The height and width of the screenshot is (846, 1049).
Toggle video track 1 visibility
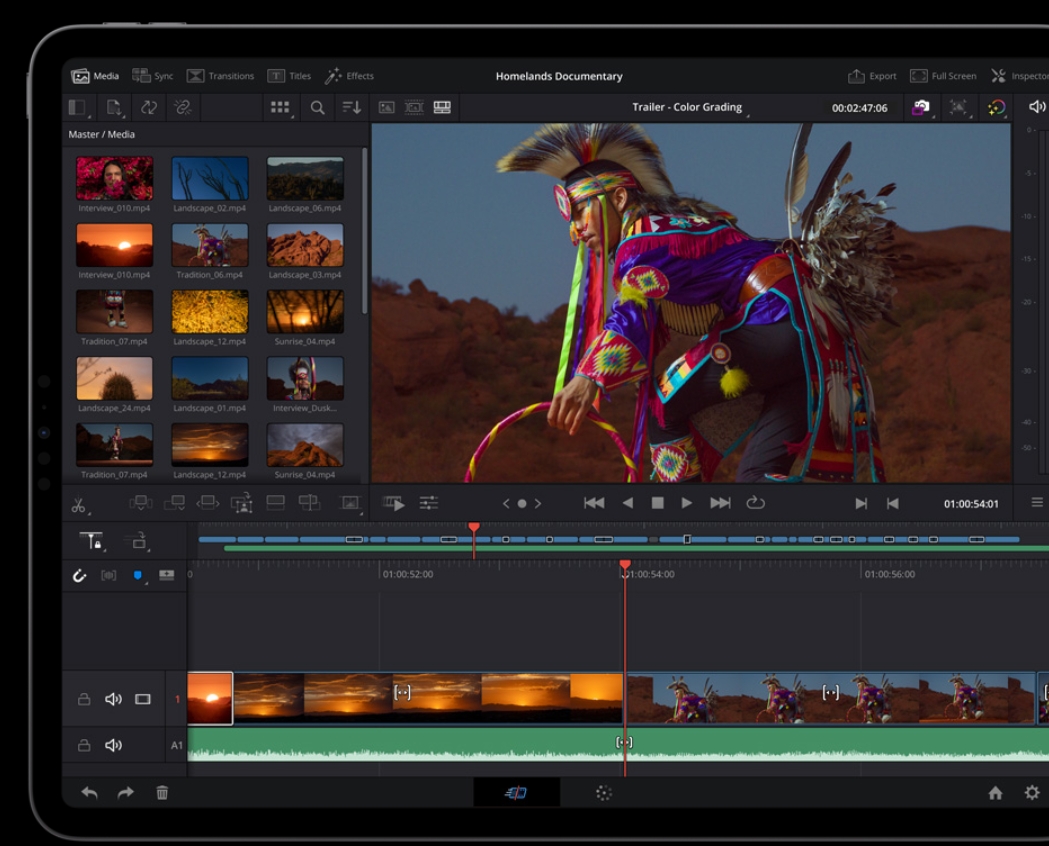point(143,700)
